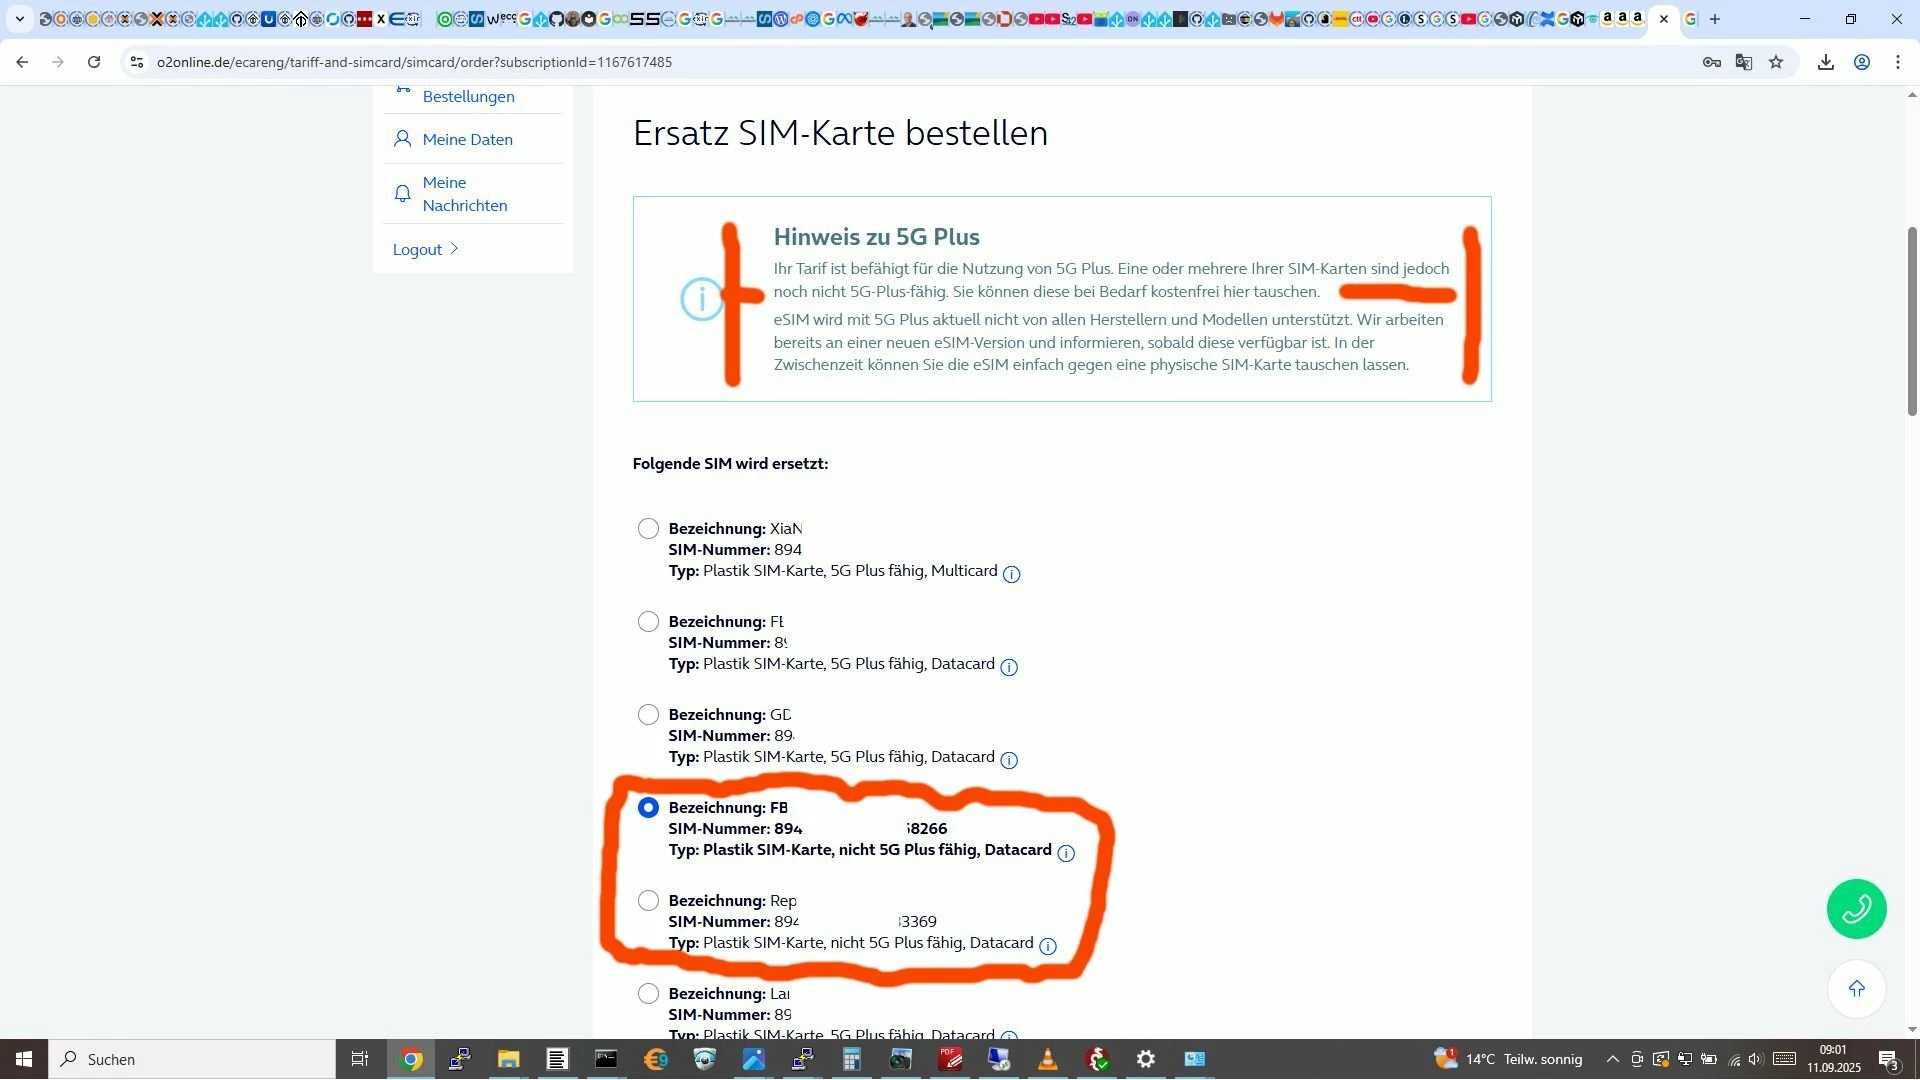Click the green phone call button

click(x=1856, y=909)
